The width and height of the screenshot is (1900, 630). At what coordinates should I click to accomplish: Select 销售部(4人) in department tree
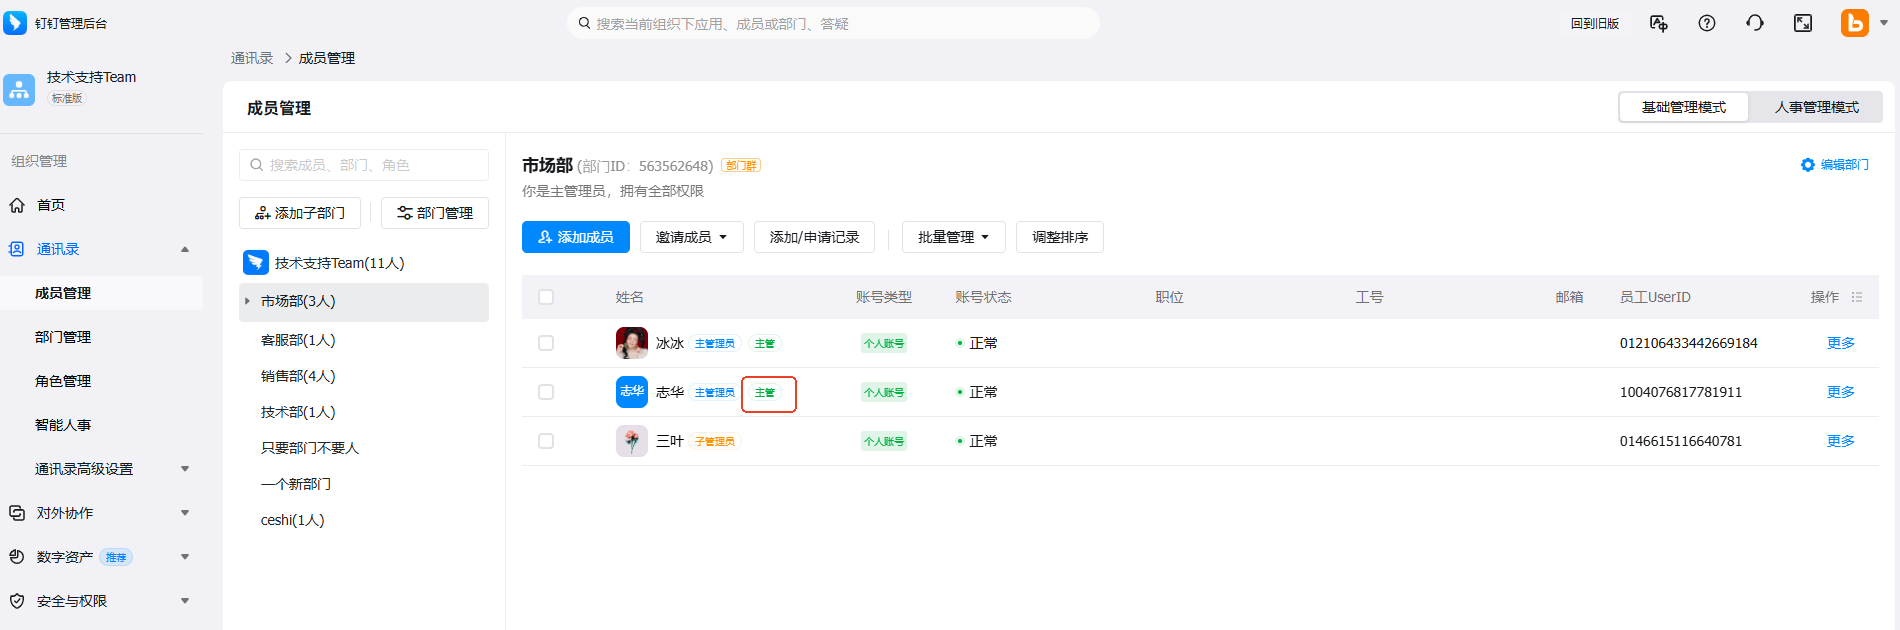coord(298,376)
